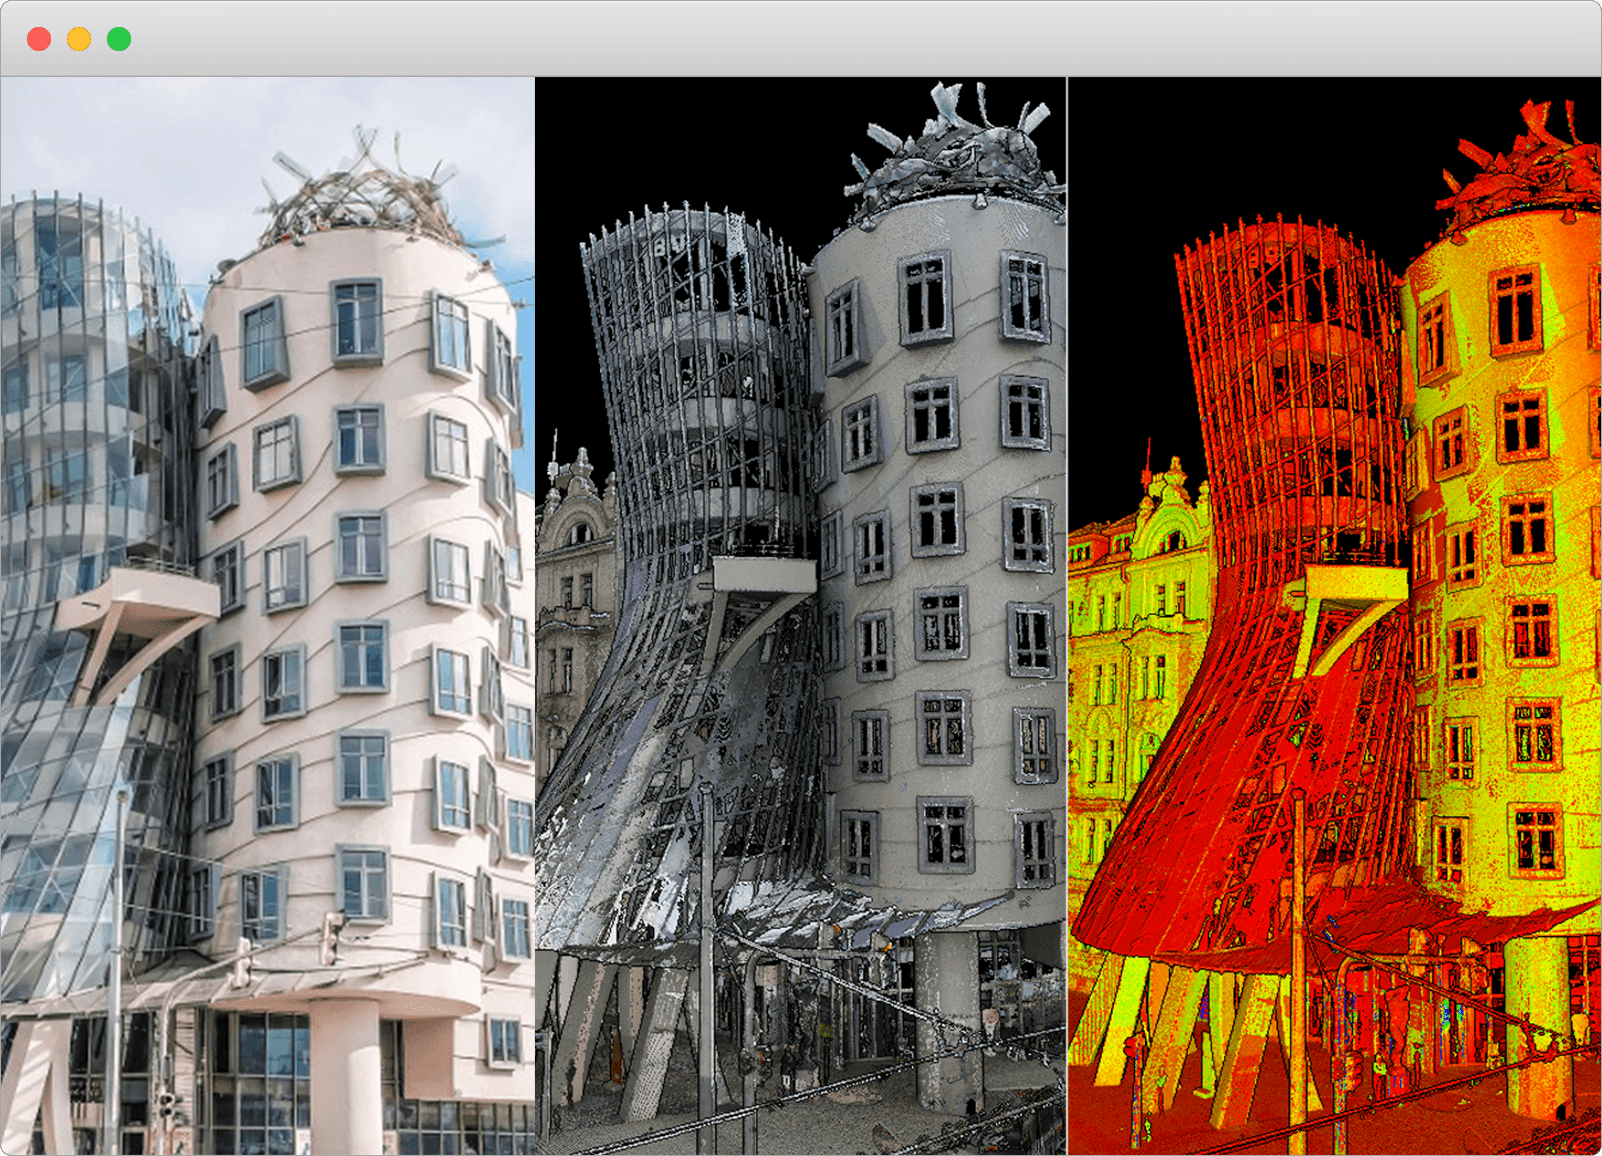Select the original color photograph panel

(x=267, y=615)
